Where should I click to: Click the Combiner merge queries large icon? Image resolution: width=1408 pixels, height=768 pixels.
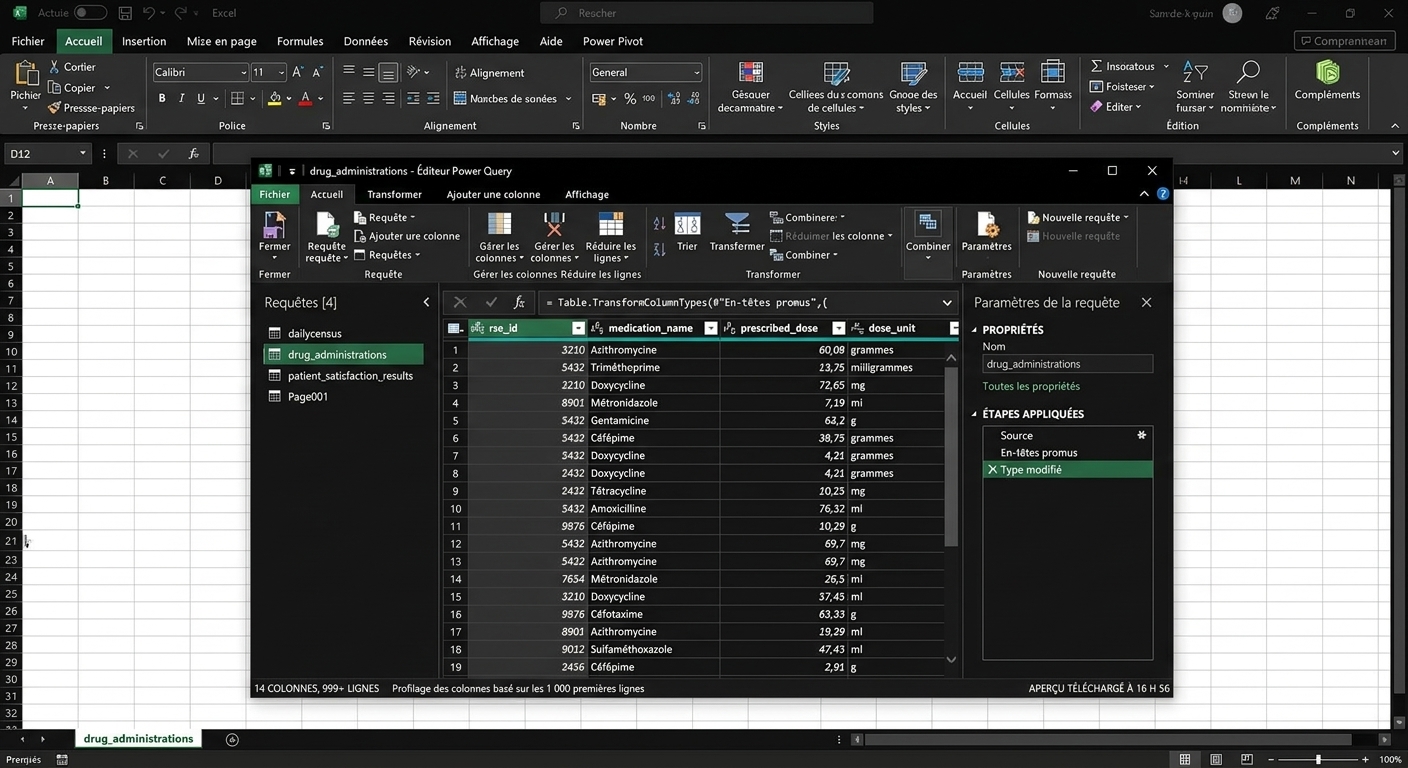(x=928, y=224)
